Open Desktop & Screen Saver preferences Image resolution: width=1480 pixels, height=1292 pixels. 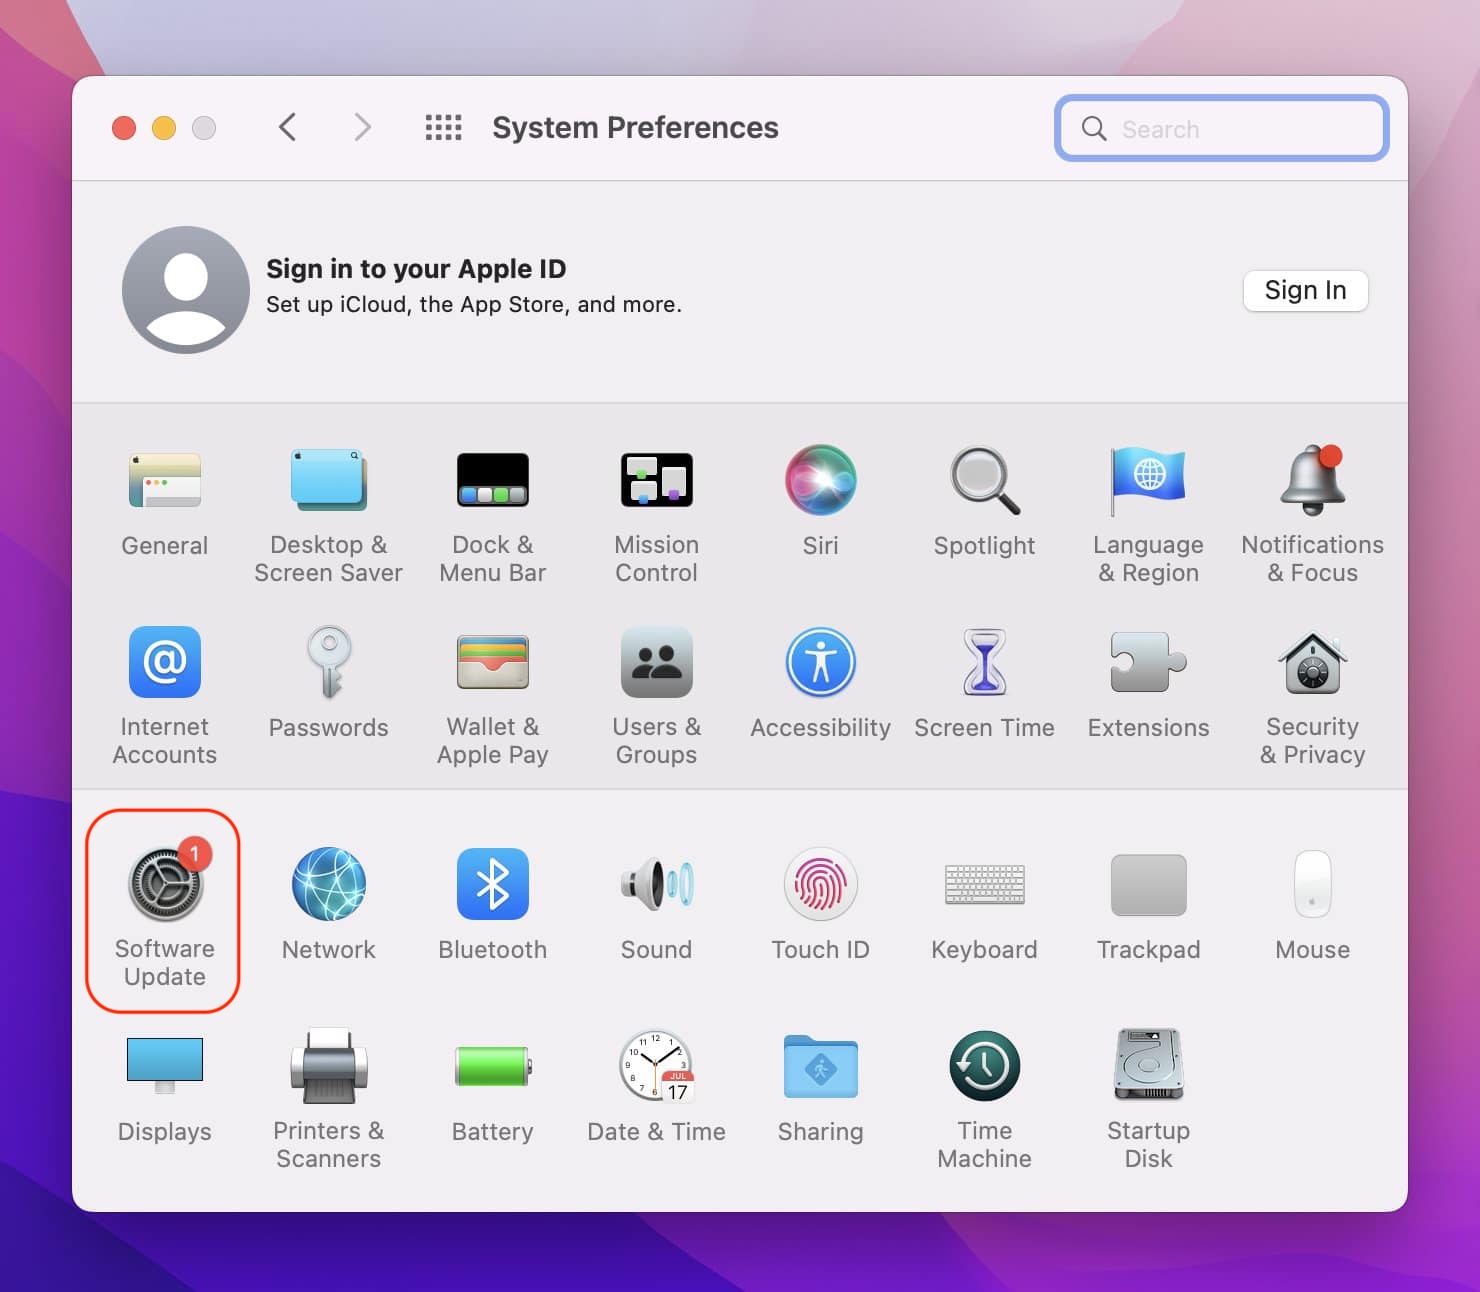point(328,481)
